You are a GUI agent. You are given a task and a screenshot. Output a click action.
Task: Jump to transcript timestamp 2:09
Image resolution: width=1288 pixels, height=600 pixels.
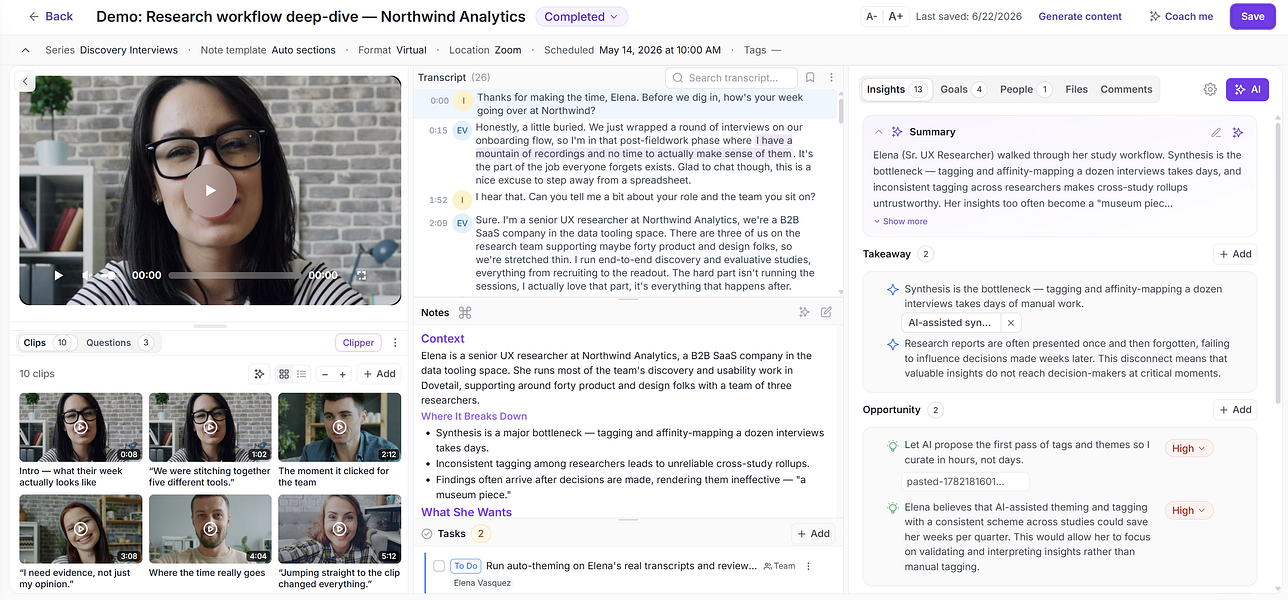coord(438,223)
